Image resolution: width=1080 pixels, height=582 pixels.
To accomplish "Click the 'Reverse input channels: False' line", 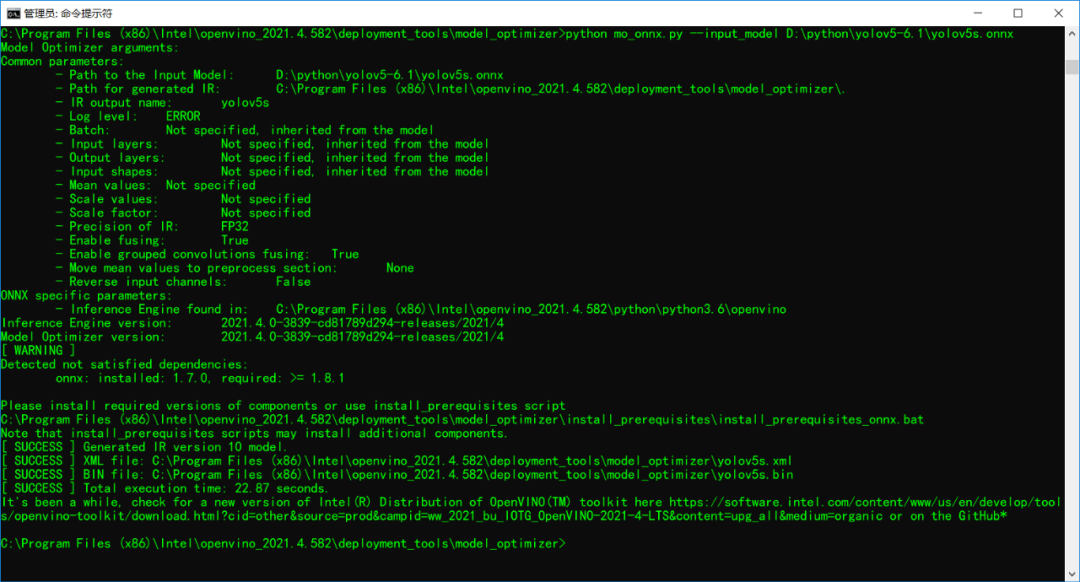I will 183,282.
